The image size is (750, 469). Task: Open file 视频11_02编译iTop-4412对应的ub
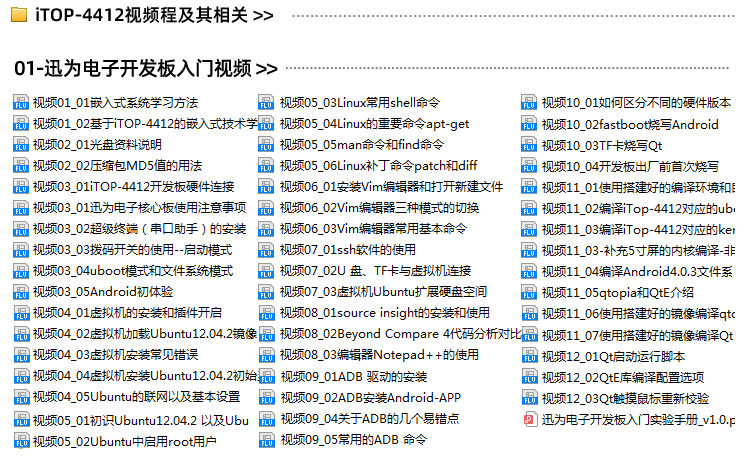tap(639, 208)
